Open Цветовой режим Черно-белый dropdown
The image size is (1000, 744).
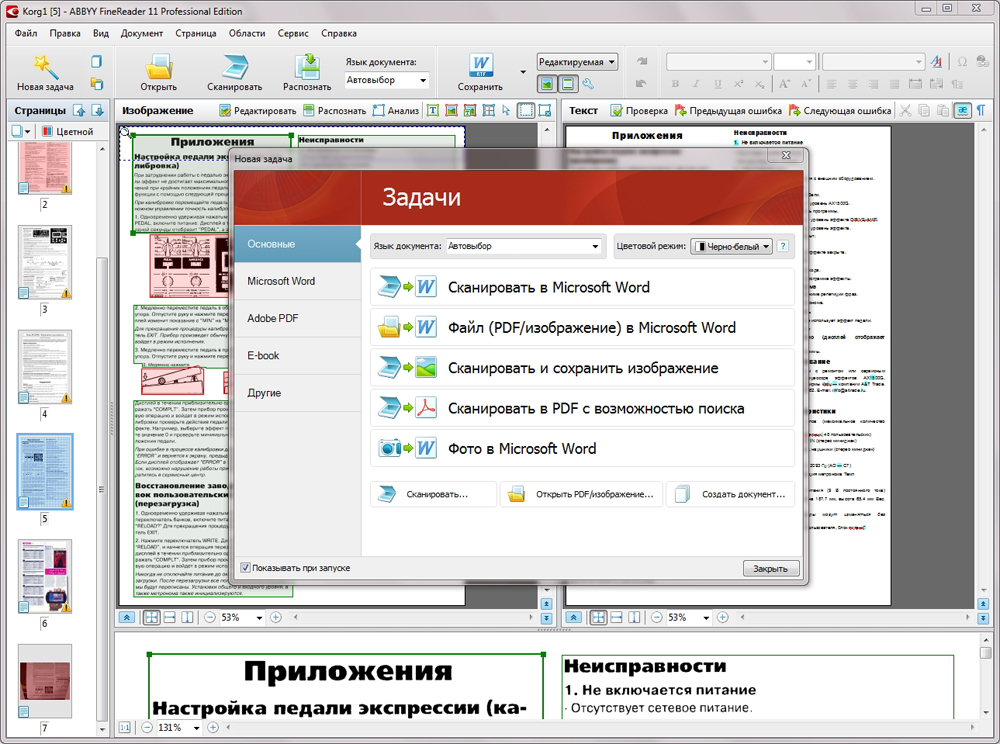tap(732, 246)
